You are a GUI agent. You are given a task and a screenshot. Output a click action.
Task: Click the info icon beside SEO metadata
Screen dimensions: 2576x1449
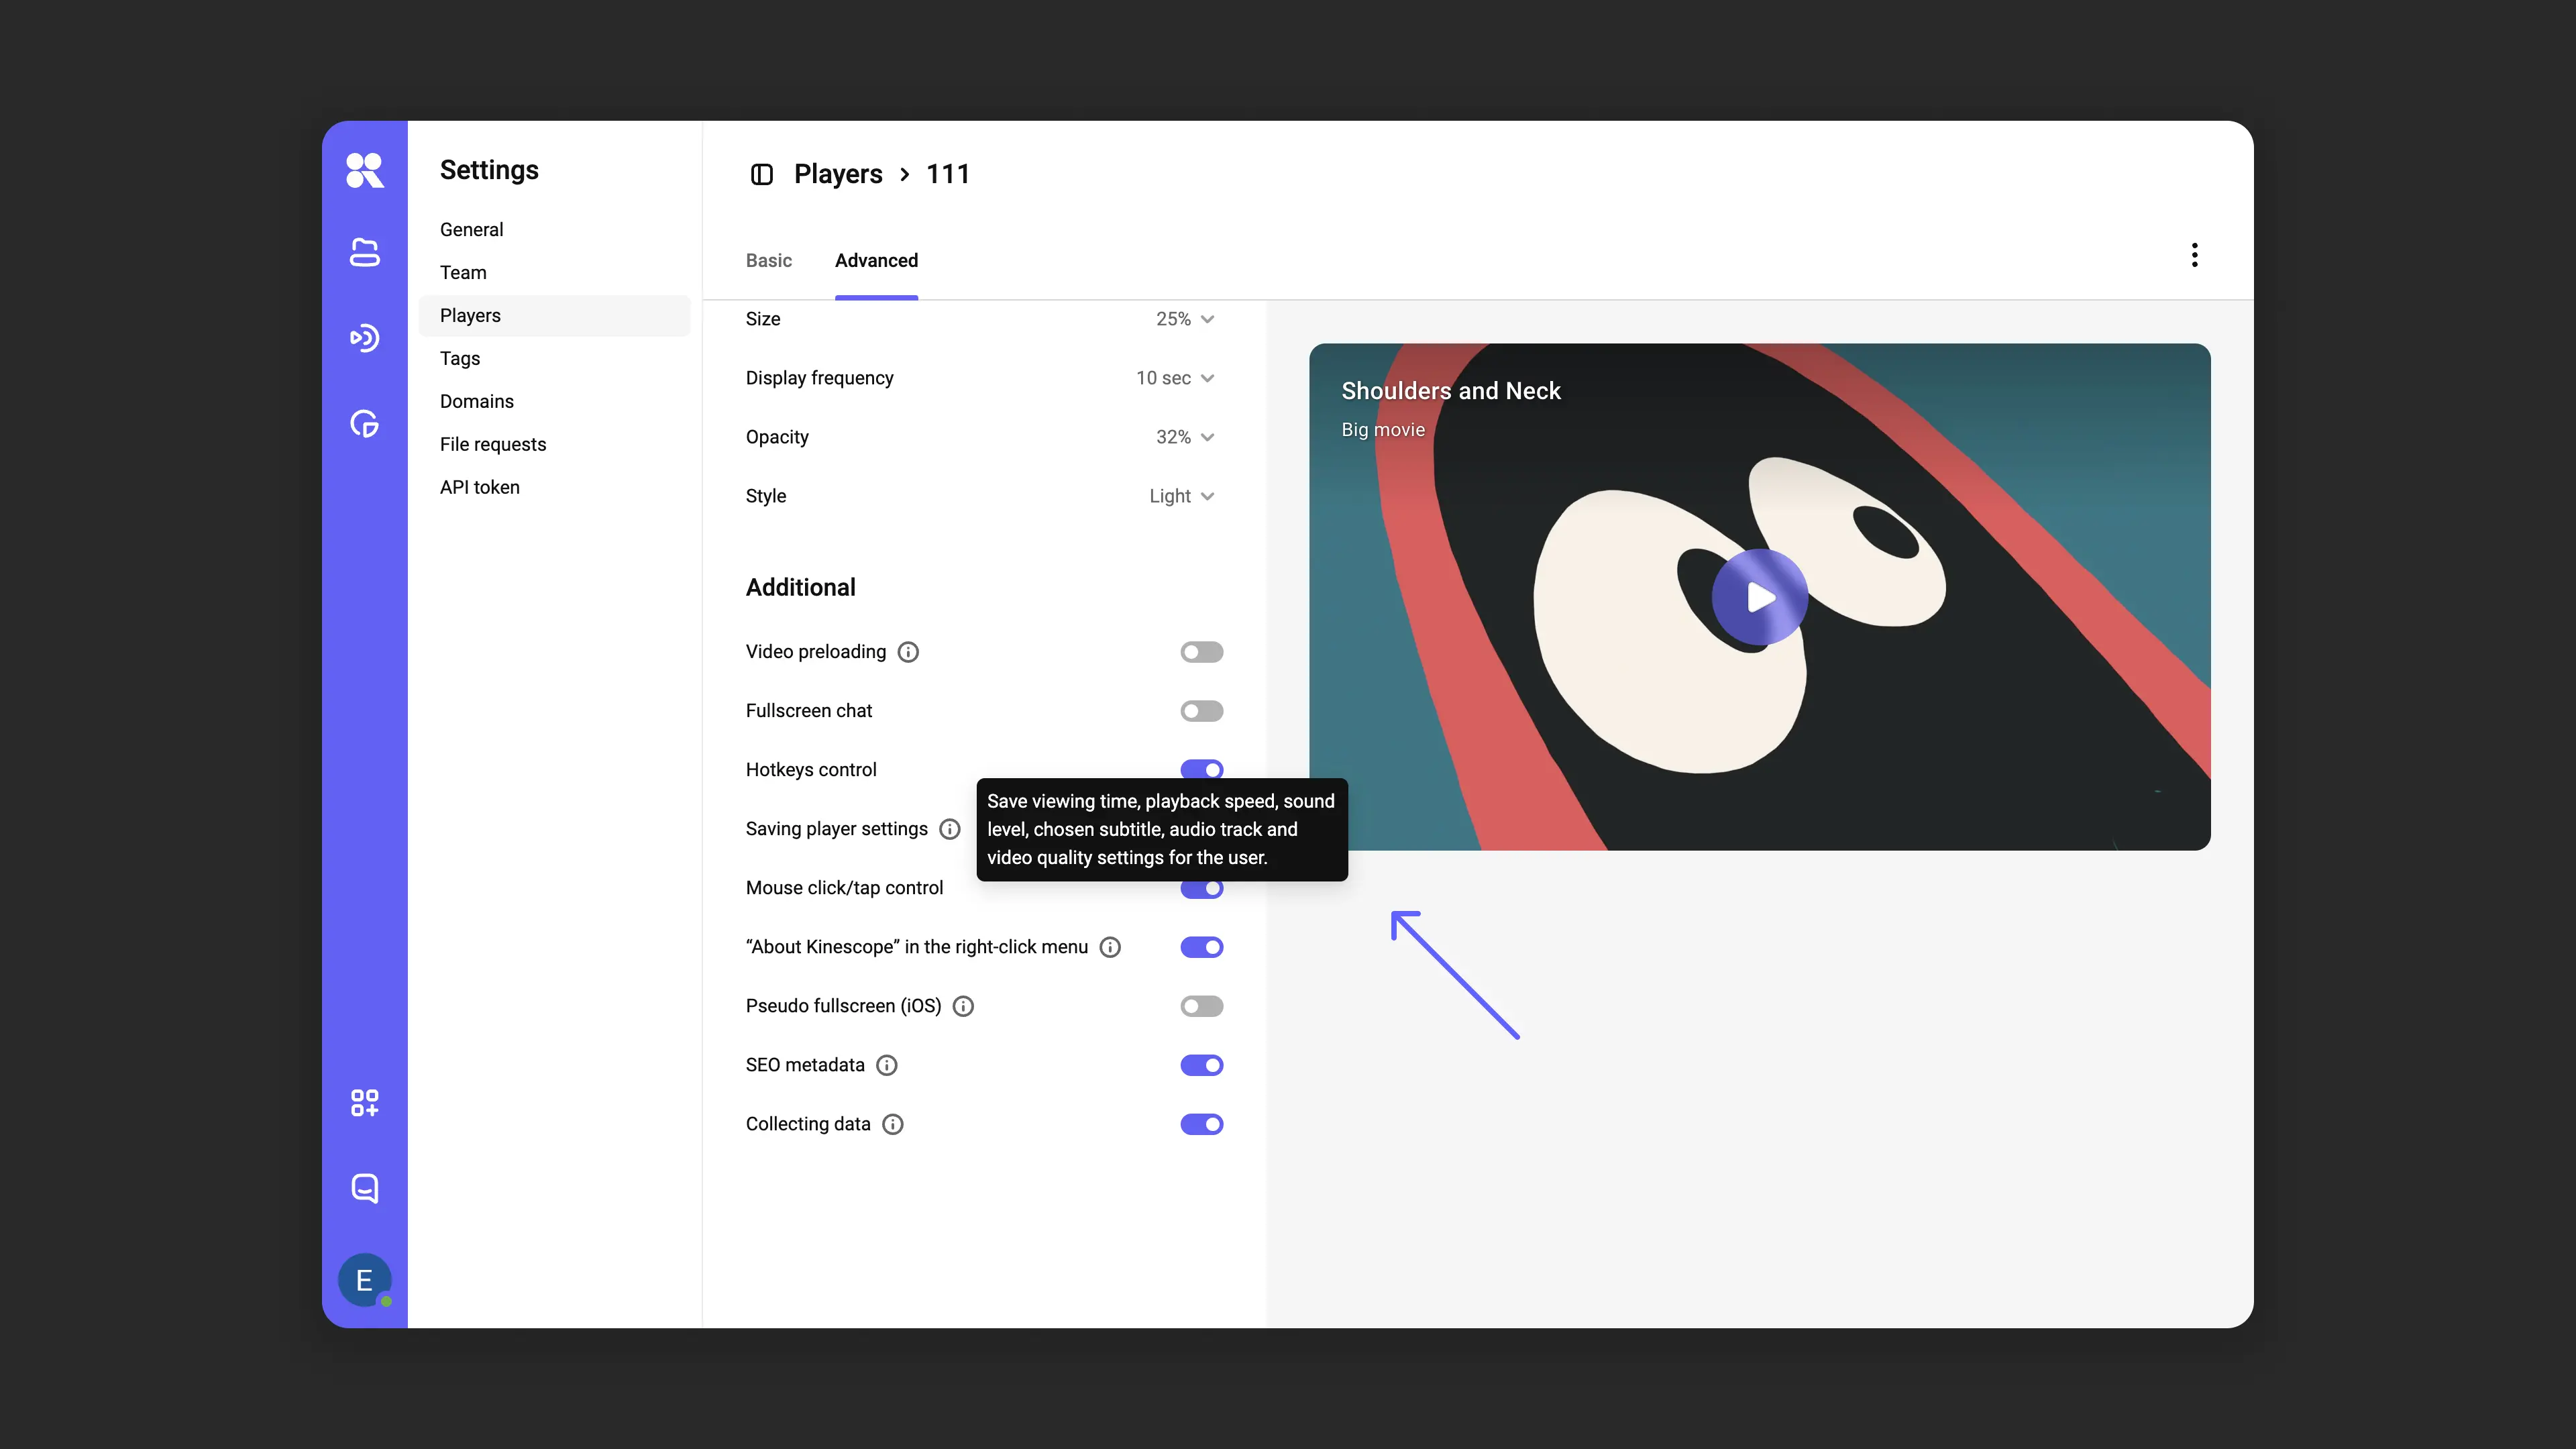(887, 1065)
